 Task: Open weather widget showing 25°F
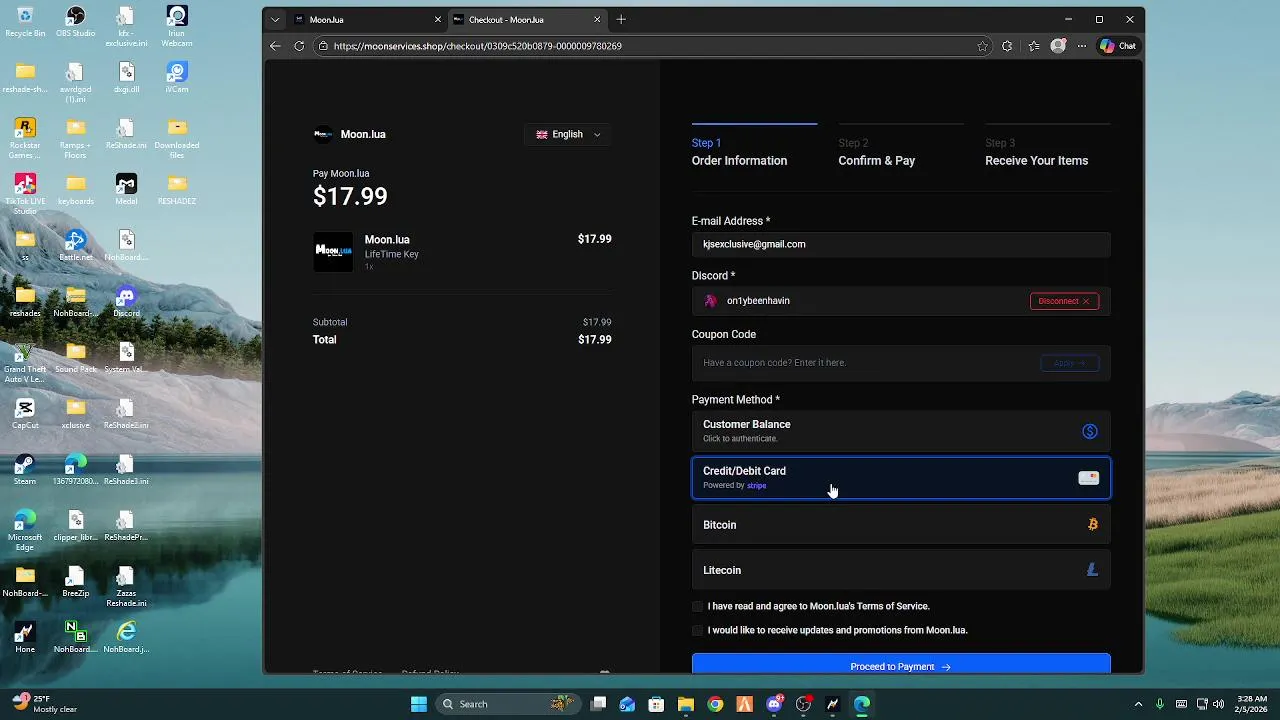click(x=42, y=704)
